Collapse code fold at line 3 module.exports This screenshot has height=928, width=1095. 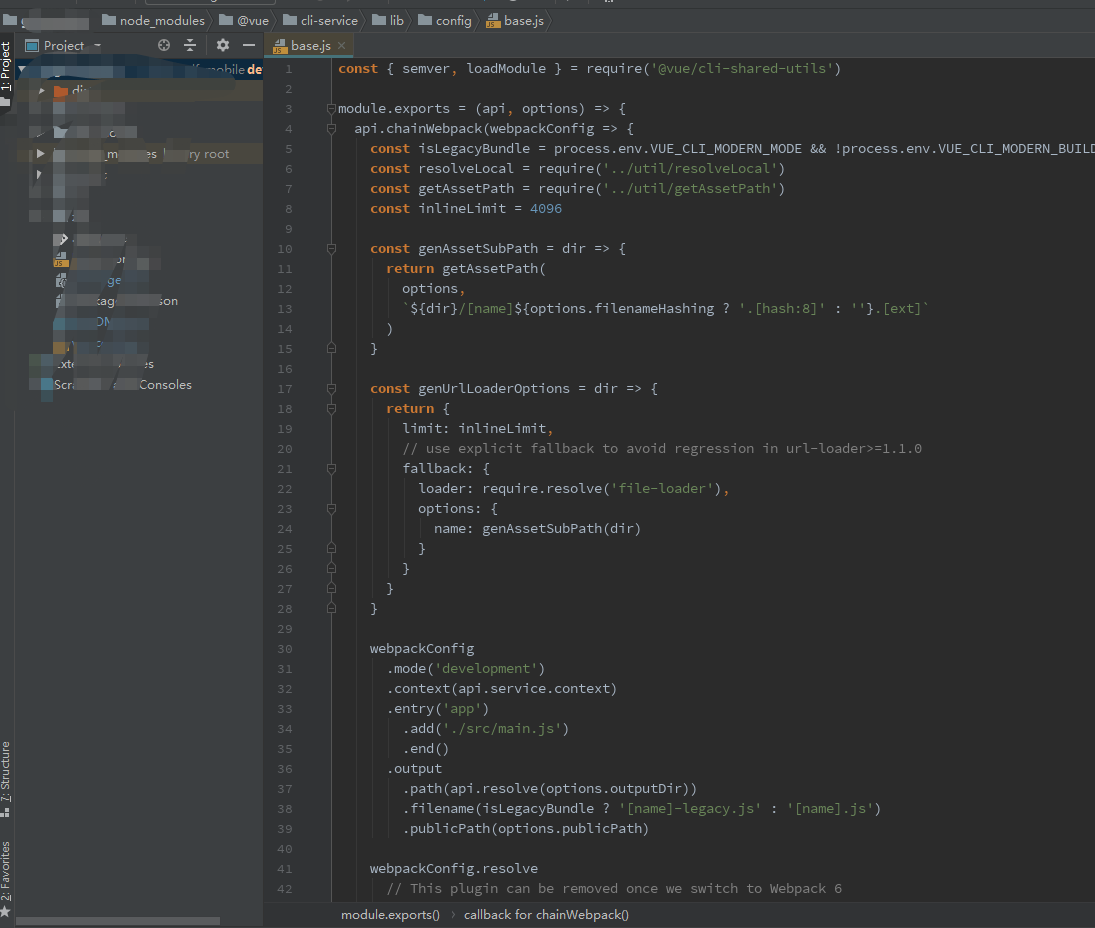click(332, 109)
